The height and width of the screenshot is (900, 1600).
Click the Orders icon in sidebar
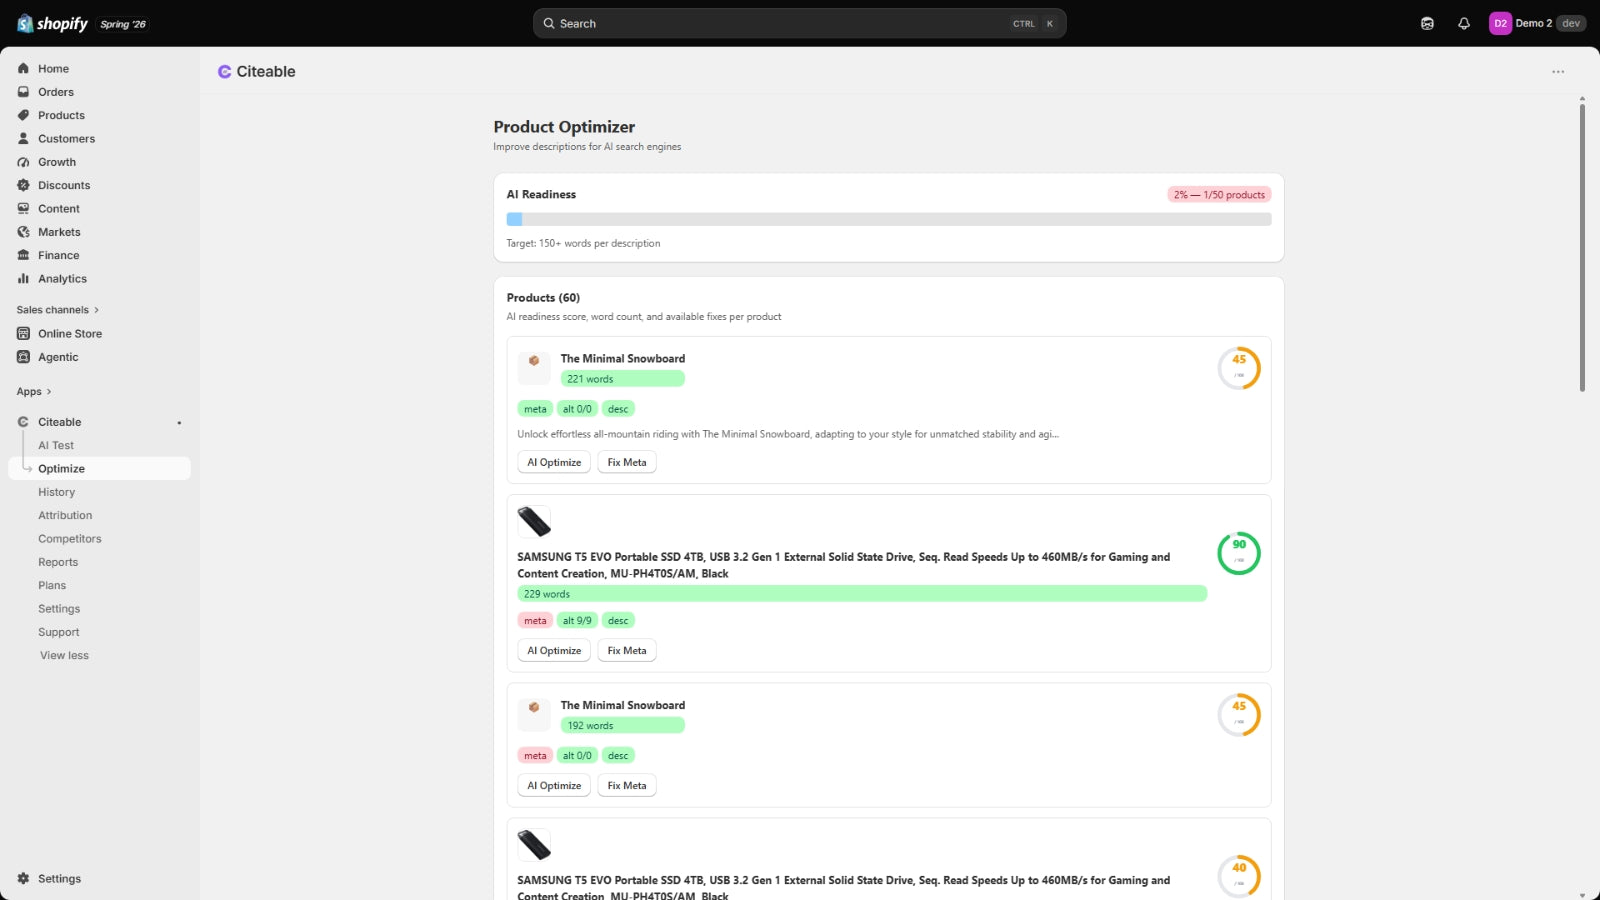[23, 92]
